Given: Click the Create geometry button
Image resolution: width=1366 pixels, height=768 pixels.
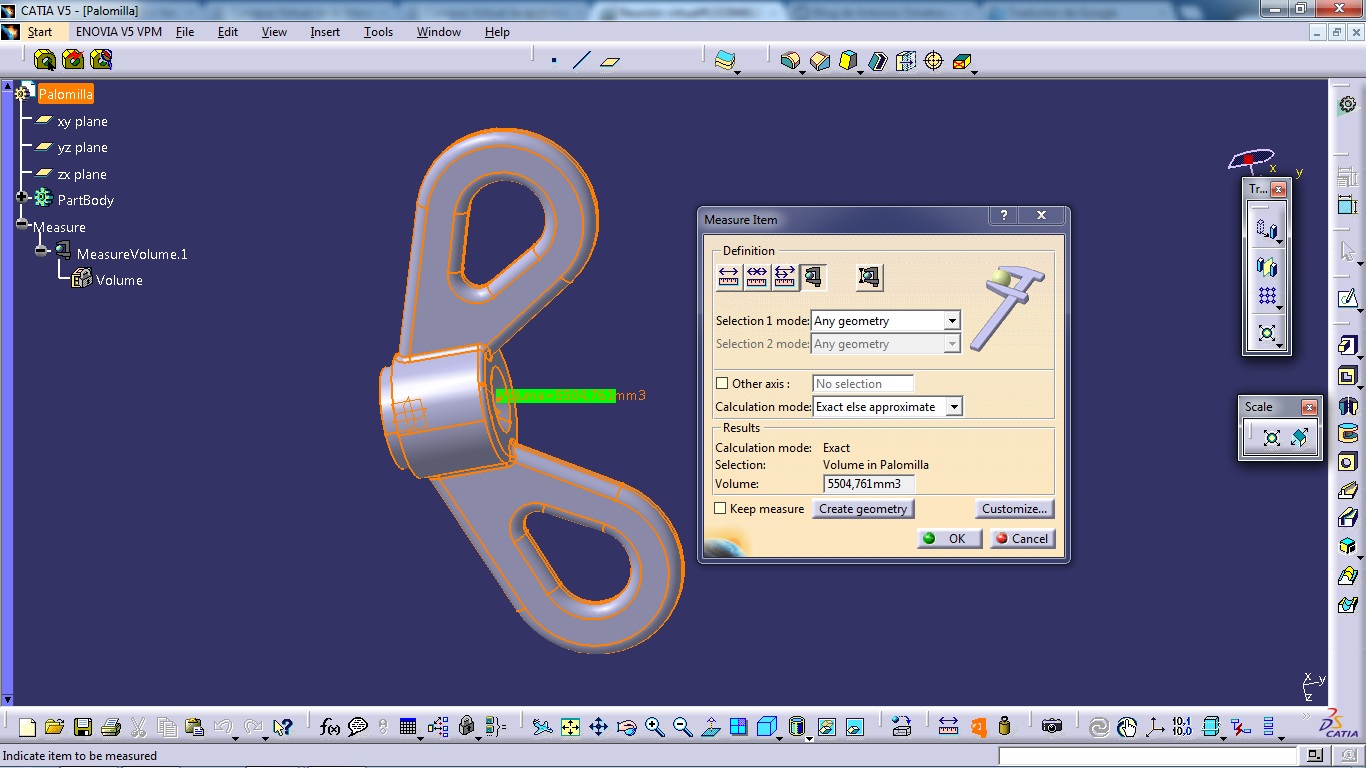Looking at the screenshot, I should (863, 509).
